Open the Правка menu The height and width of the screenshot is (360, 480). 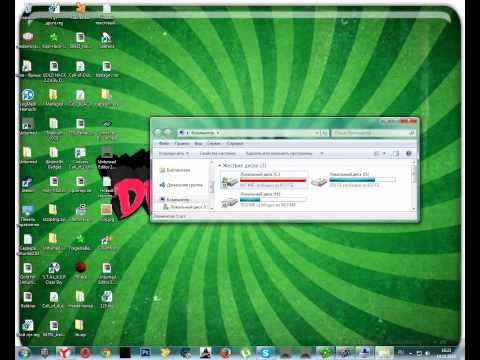coord(182,143)
